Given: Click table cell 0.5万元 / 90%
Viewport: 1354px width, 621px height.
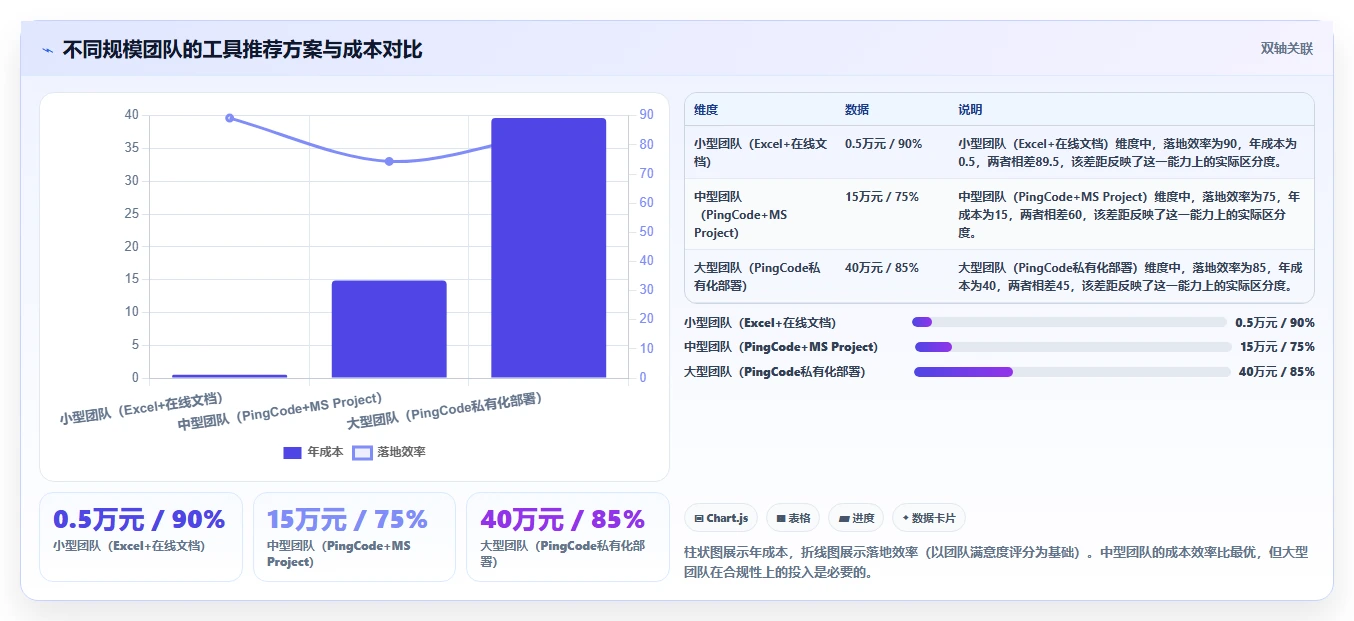Looking at the screenshot, I should [x=884, y=143].
